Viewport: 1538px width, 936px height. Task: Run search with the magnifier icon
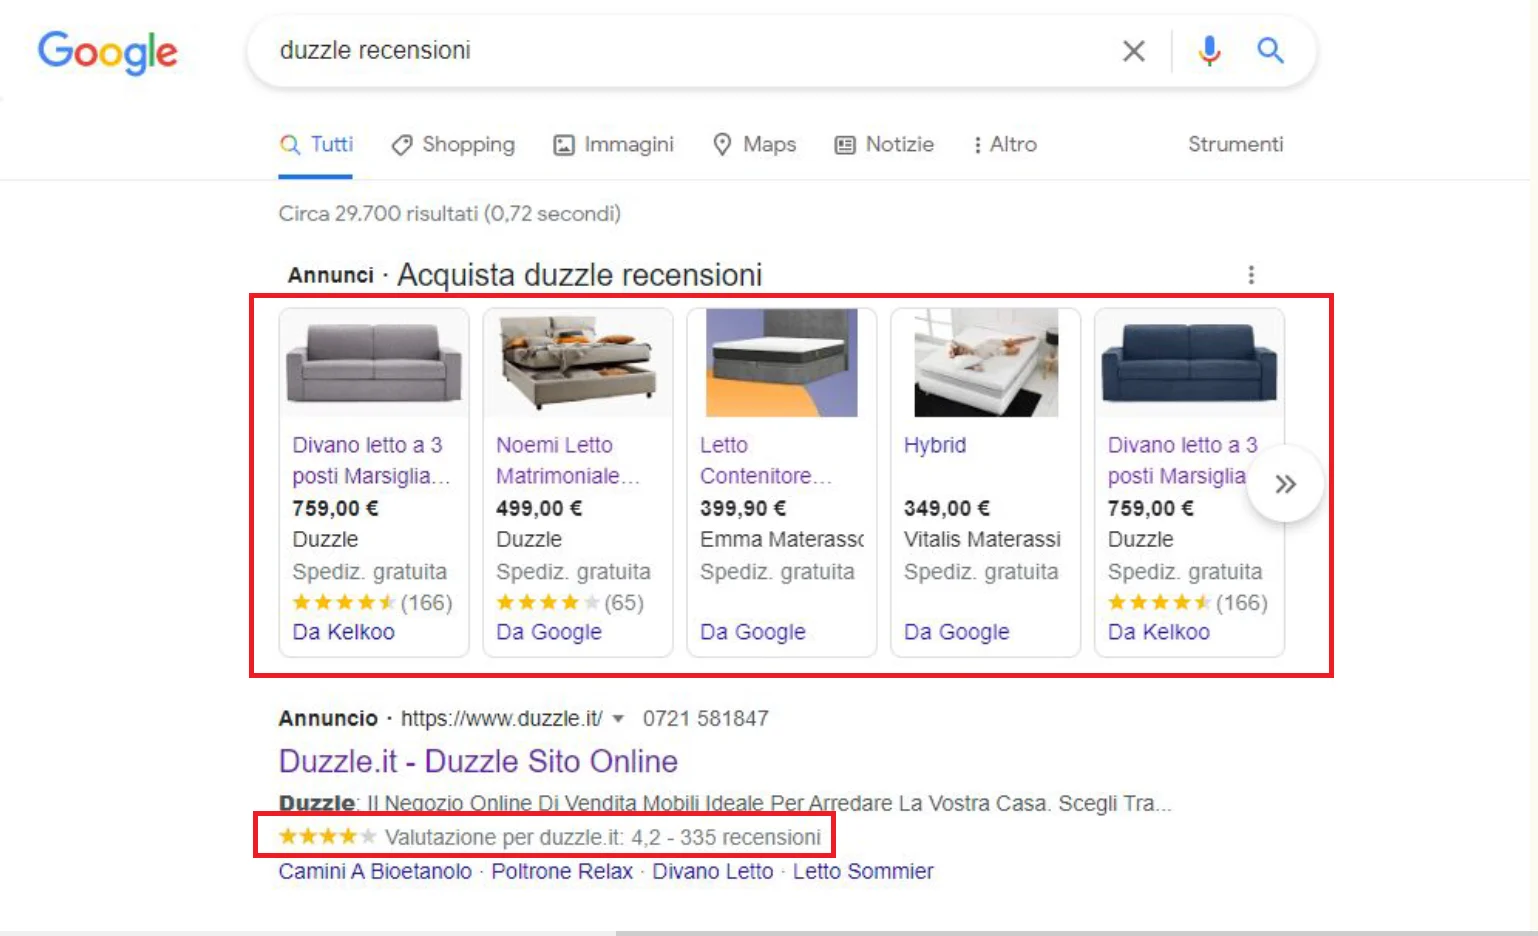[1270, 50]
